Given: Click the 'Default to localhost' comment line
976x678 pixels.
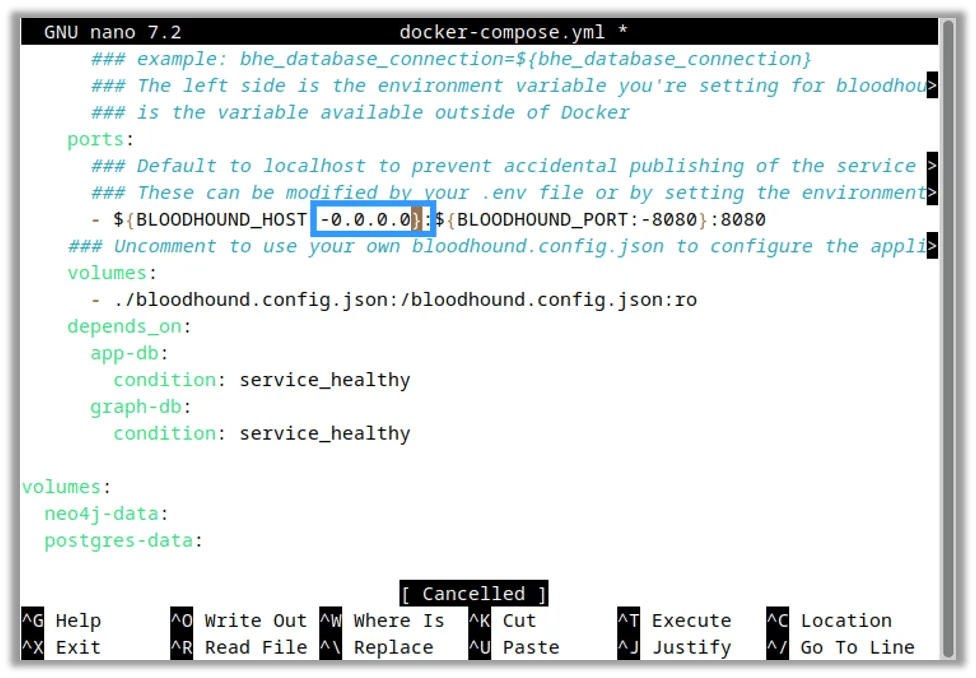Looking at the screenshot, I should pyautogui.click(x=504, y=166).
